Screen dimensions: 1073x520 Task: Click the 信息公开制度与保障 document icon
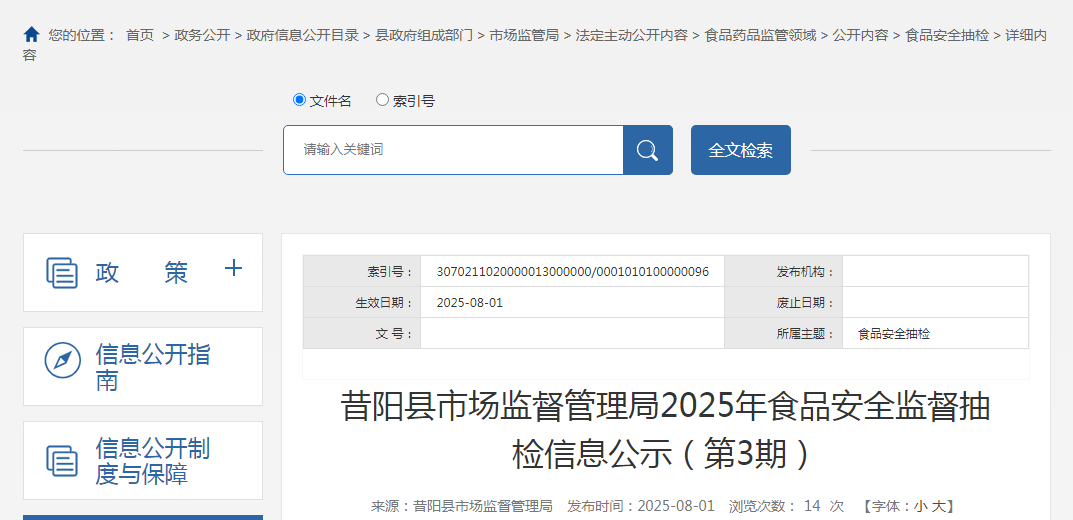pyautogui.click(x=62, y=460)
